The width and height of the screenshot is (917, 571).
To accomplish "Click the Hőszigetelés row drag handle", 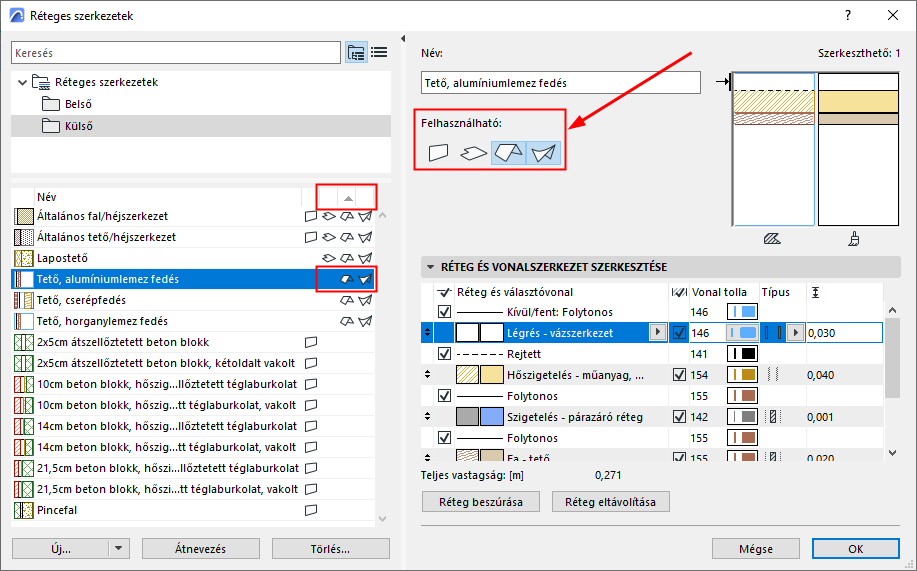I will (428, 375).
